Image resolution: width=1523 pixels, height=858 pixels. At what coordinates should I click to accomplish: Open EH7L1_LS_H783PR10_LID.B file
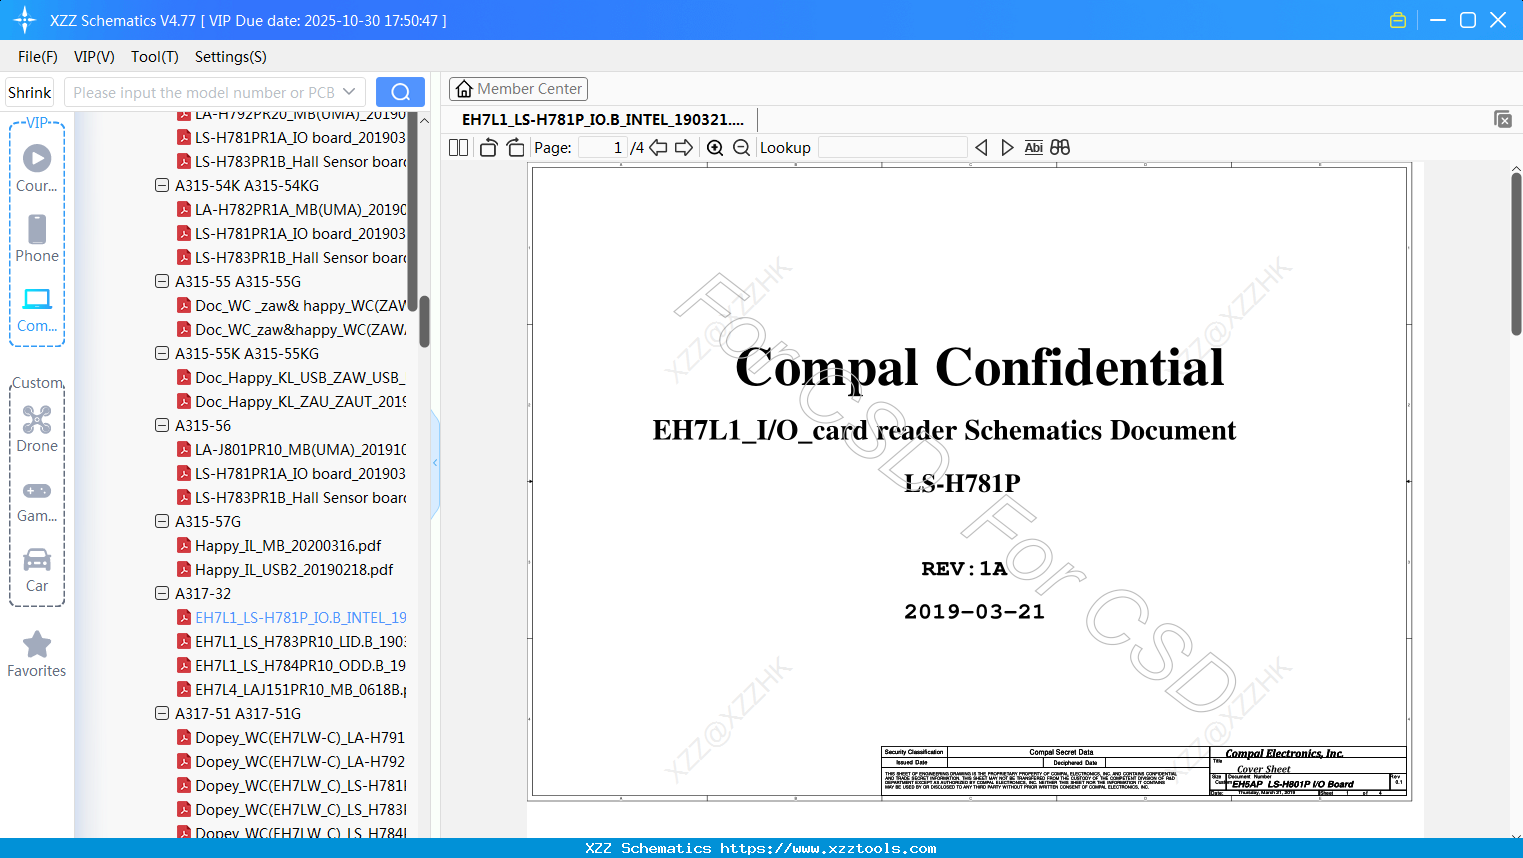[x=300, y=641]
